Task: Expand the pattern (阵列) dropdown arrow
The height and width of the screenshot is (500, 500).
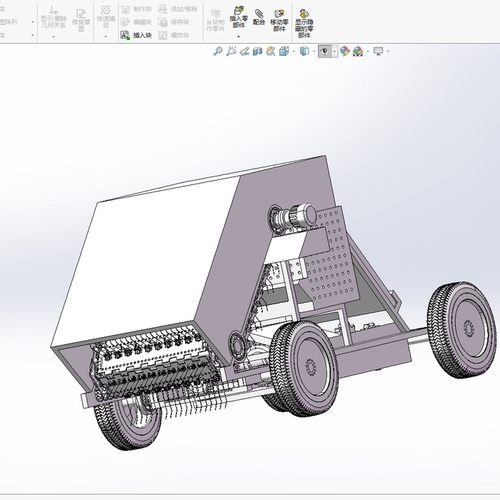Action: pyautogui.click(x=33, y=22)
